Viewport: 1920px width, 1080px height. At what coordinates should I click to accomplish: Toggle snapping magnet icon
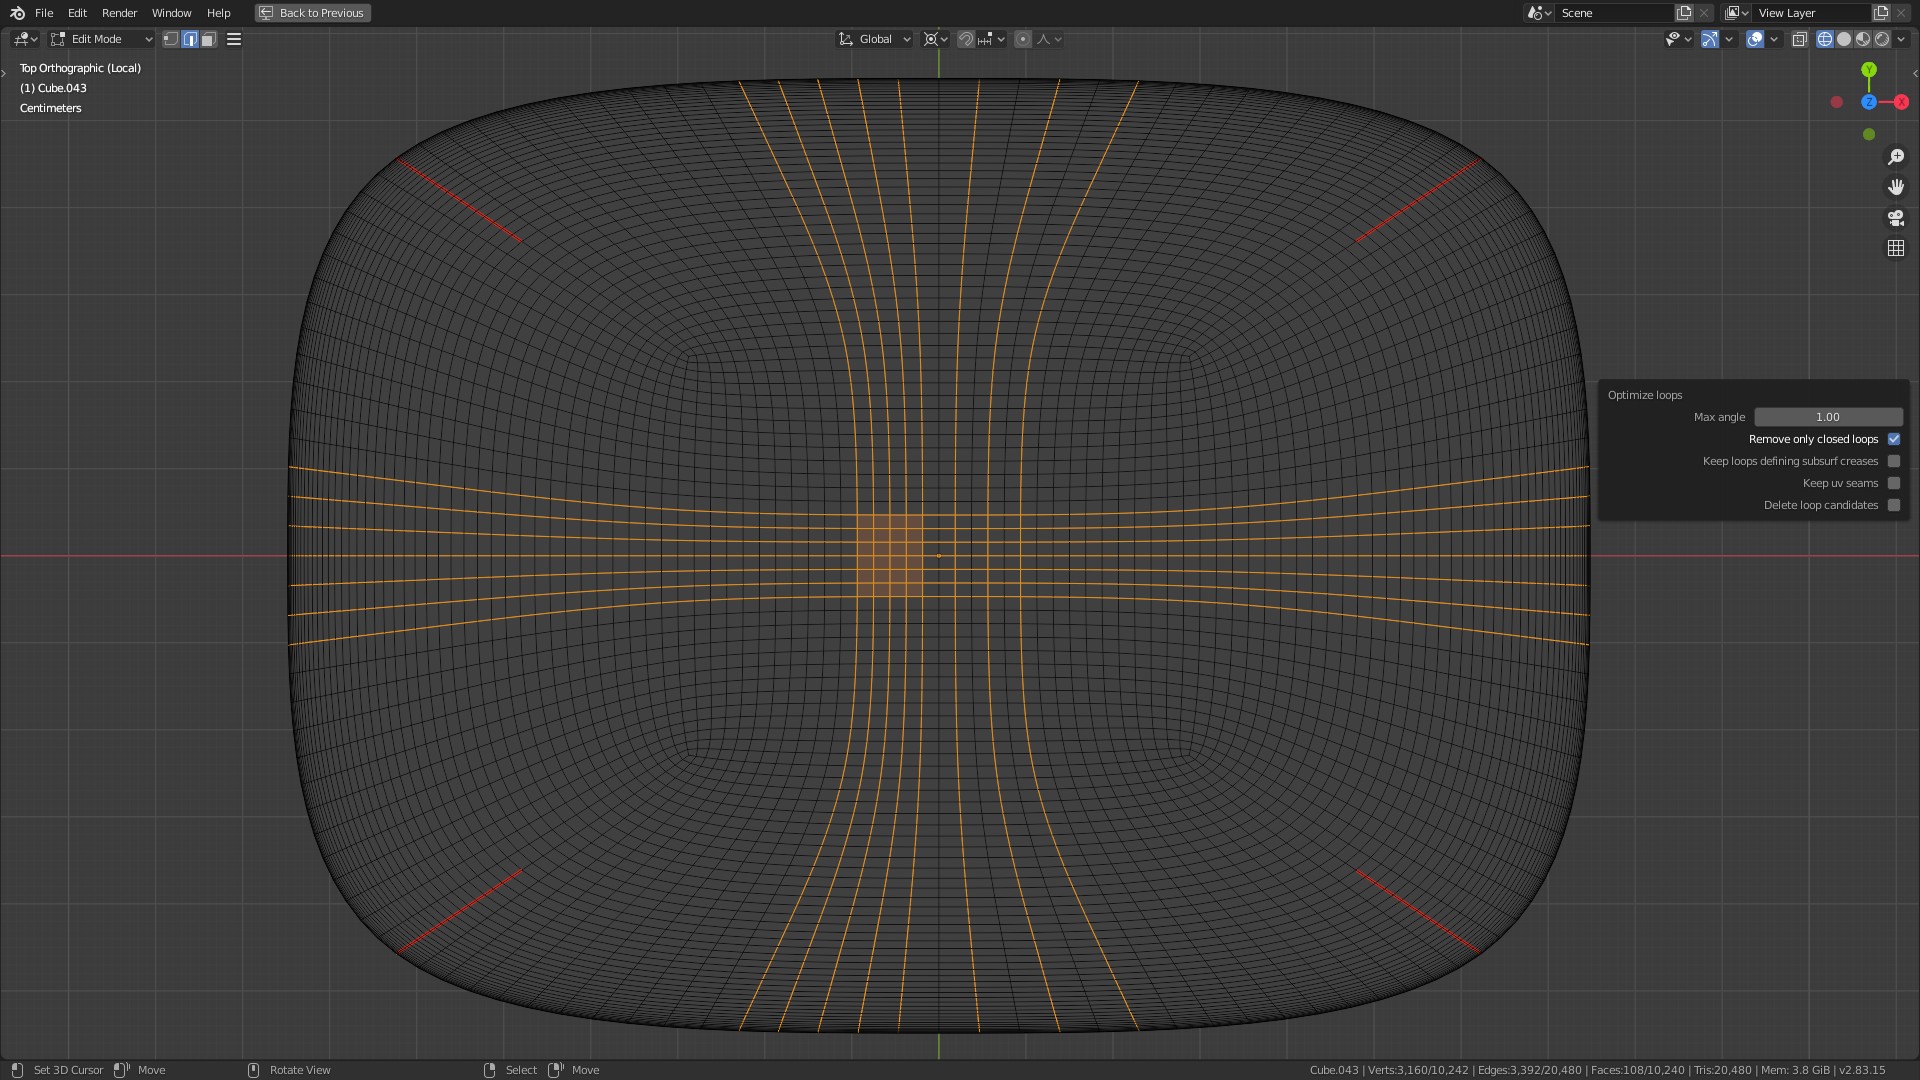coord(965,39)
